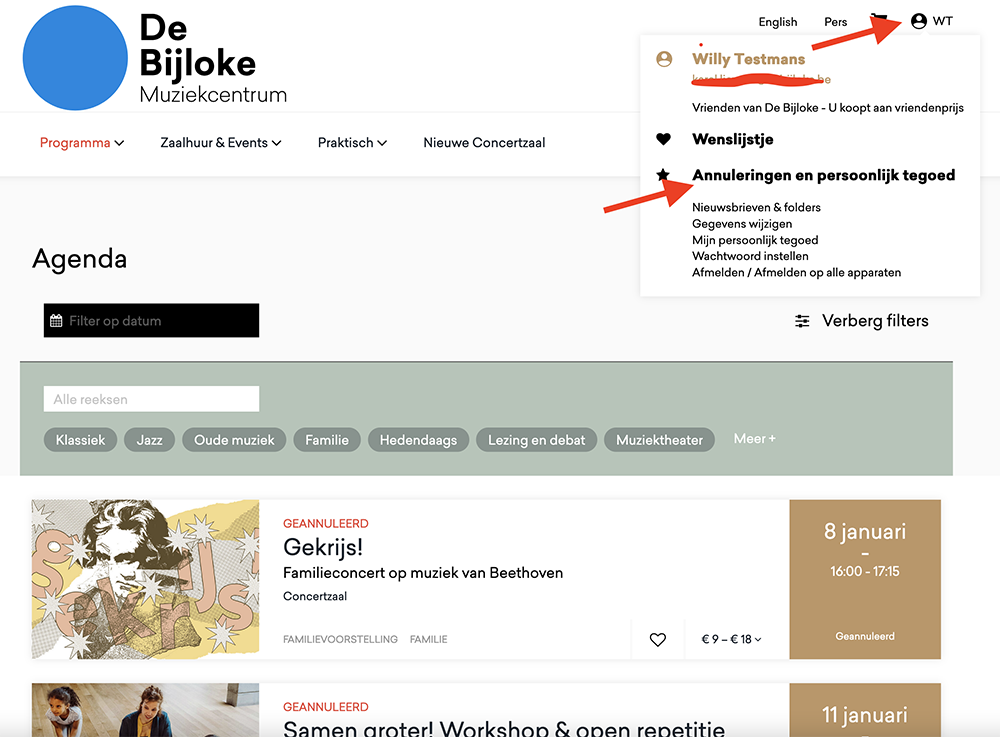Click the user account icon next to WT
This screenshot has width=1000, height=737.
coord(919,21)
